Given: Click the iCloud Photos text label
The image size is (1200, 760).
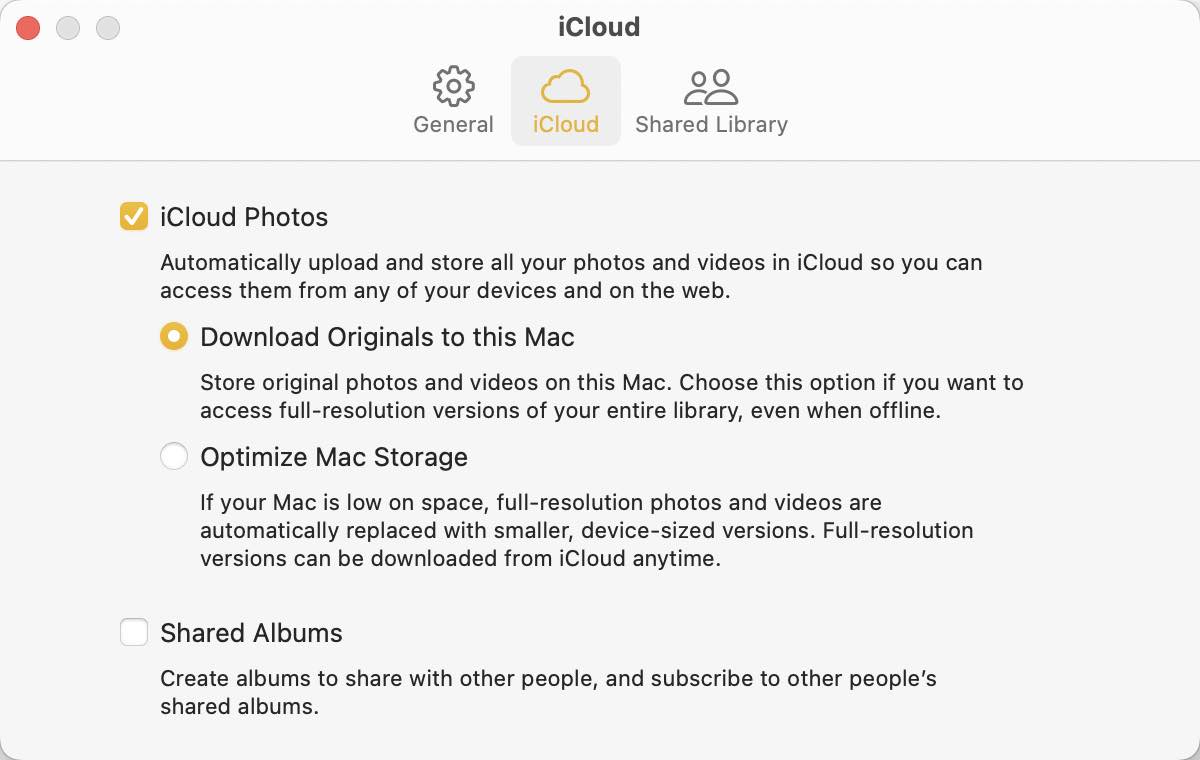Looking at the screenshot, I should [244, 216].
